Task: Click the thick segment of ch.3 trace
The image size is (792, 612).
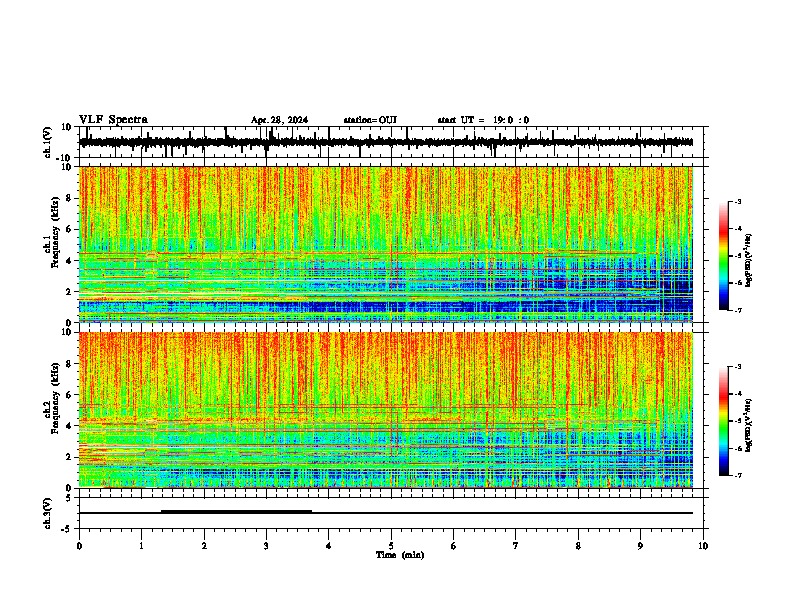Action: click(236, 512)
